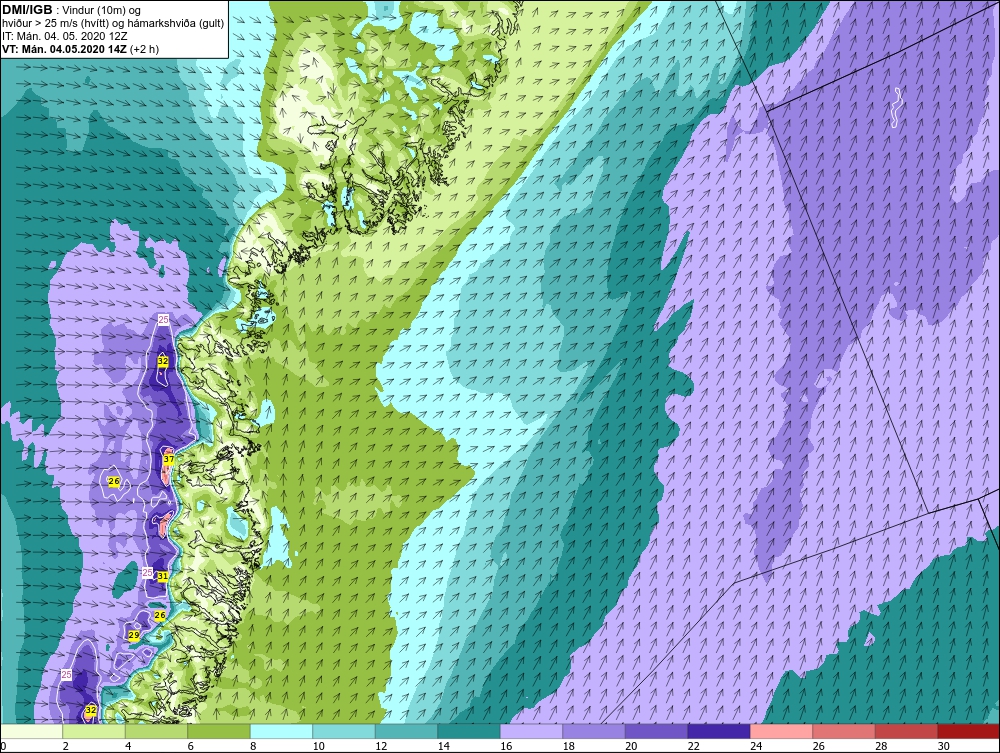
Task: Pick the 28–30 m/s red legend swatch
Action: pos(906,731)
